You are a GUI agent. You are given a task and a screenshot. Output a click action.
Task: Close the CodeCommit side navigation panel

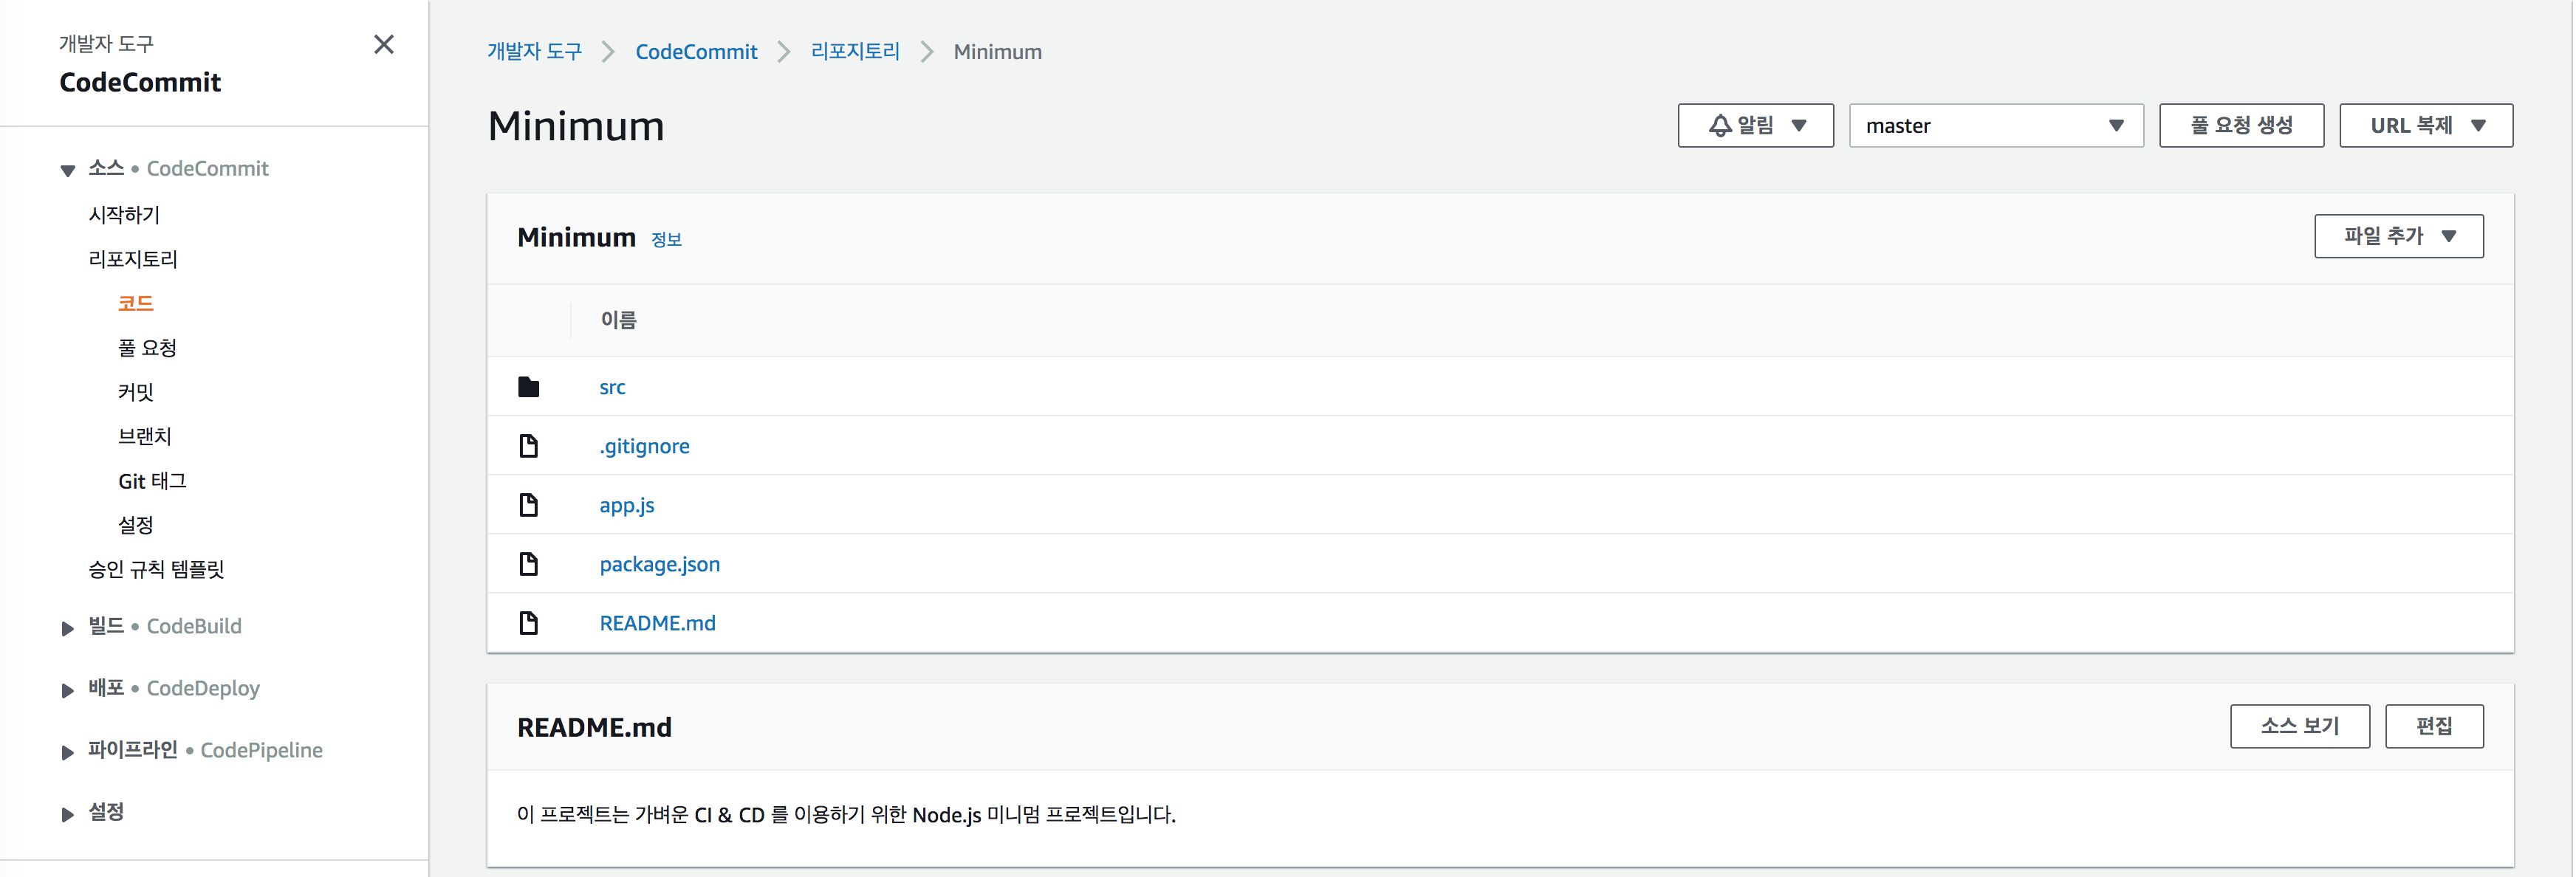pyautogui.click(x=383, y=44)
